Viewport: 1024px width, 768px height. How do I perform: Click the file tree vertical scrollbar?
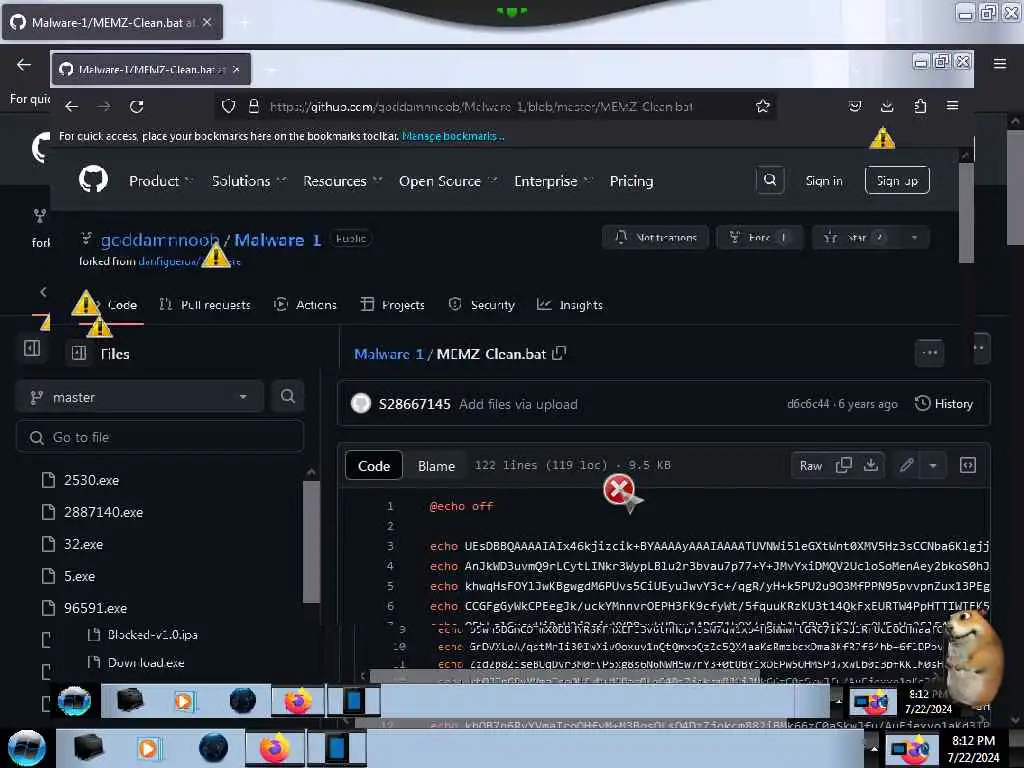[x=312, y=541]
